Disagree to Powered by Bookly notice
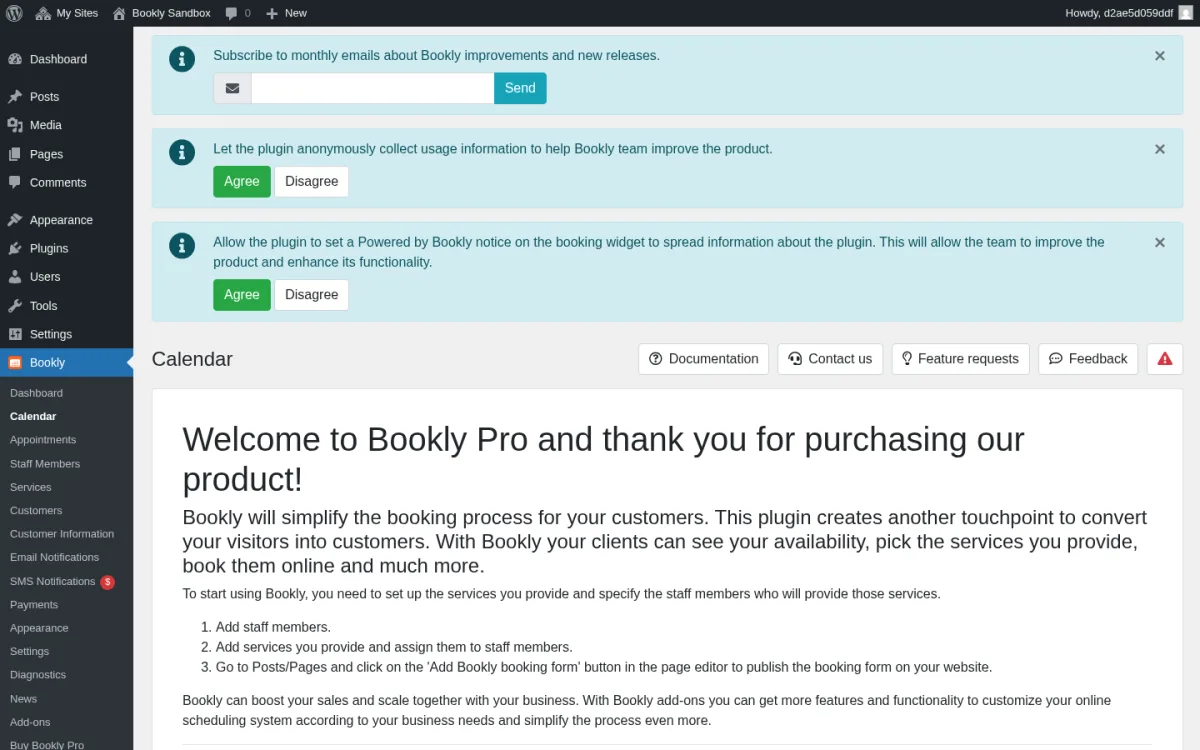Screen dimensions: 1200x750 coord(312,295)
